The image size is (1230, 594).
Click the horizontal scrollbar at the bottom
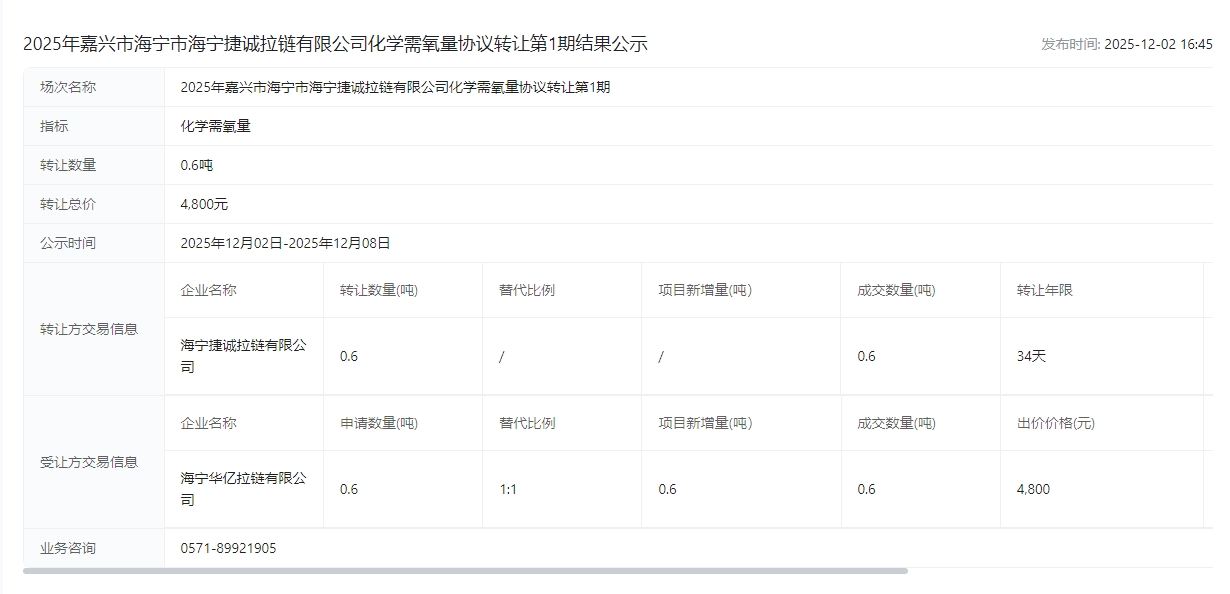[465, 571]
